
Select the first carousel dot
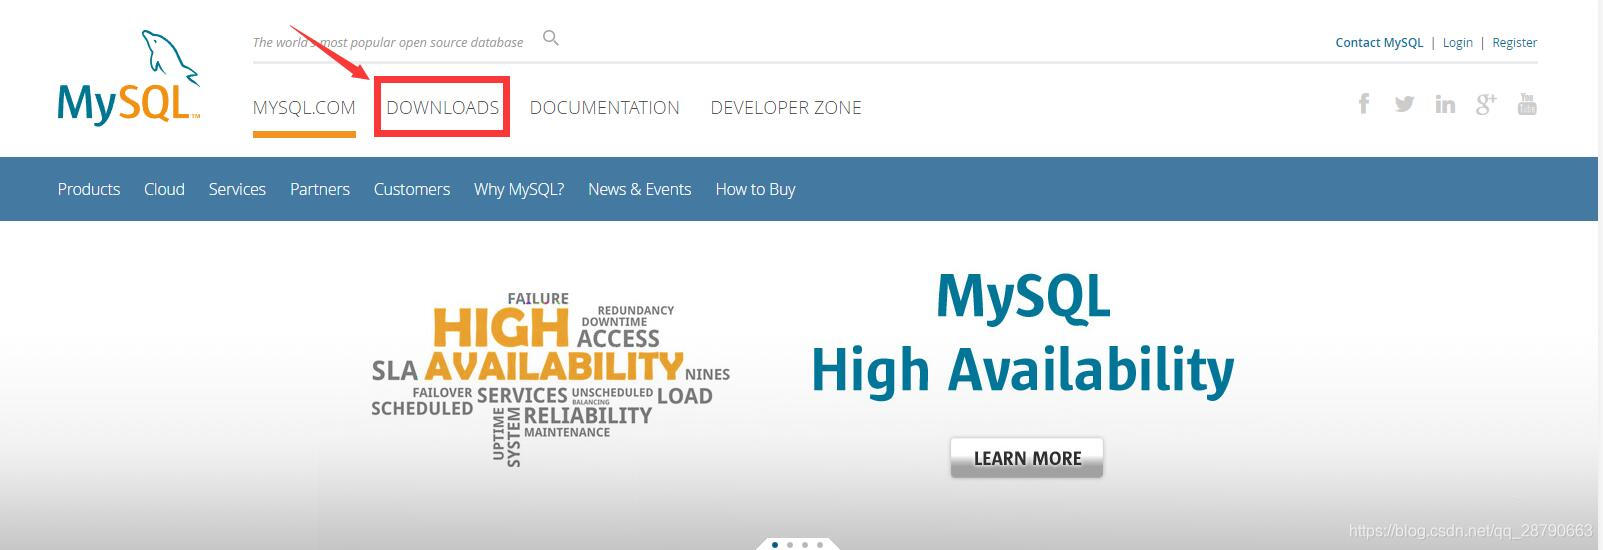(x=775, y=545)
